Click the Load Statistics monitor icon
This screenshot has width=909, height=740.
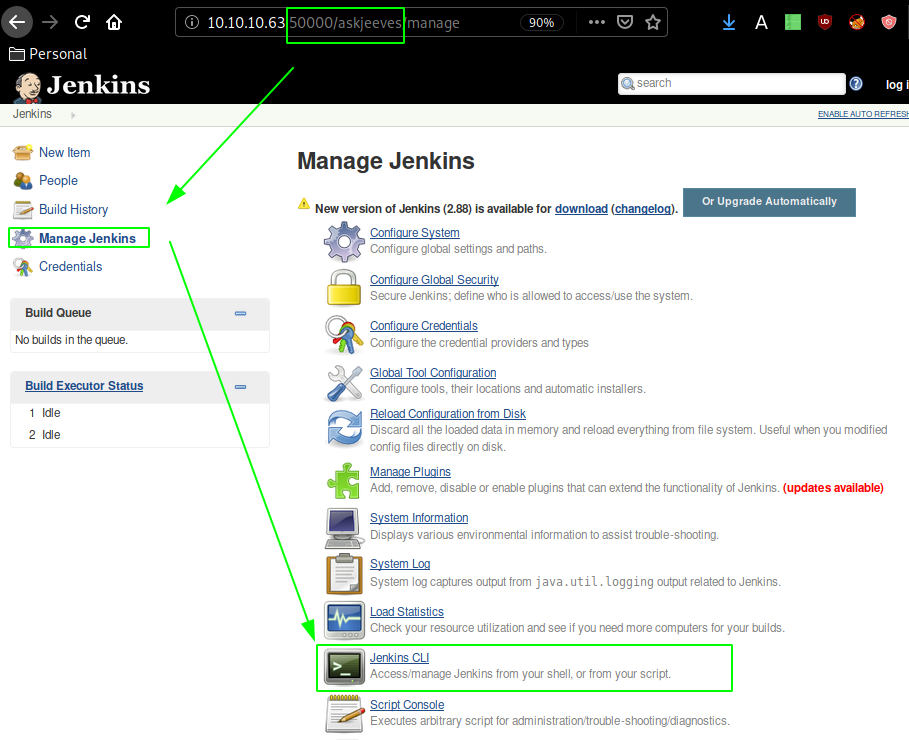tap(344, 621)
